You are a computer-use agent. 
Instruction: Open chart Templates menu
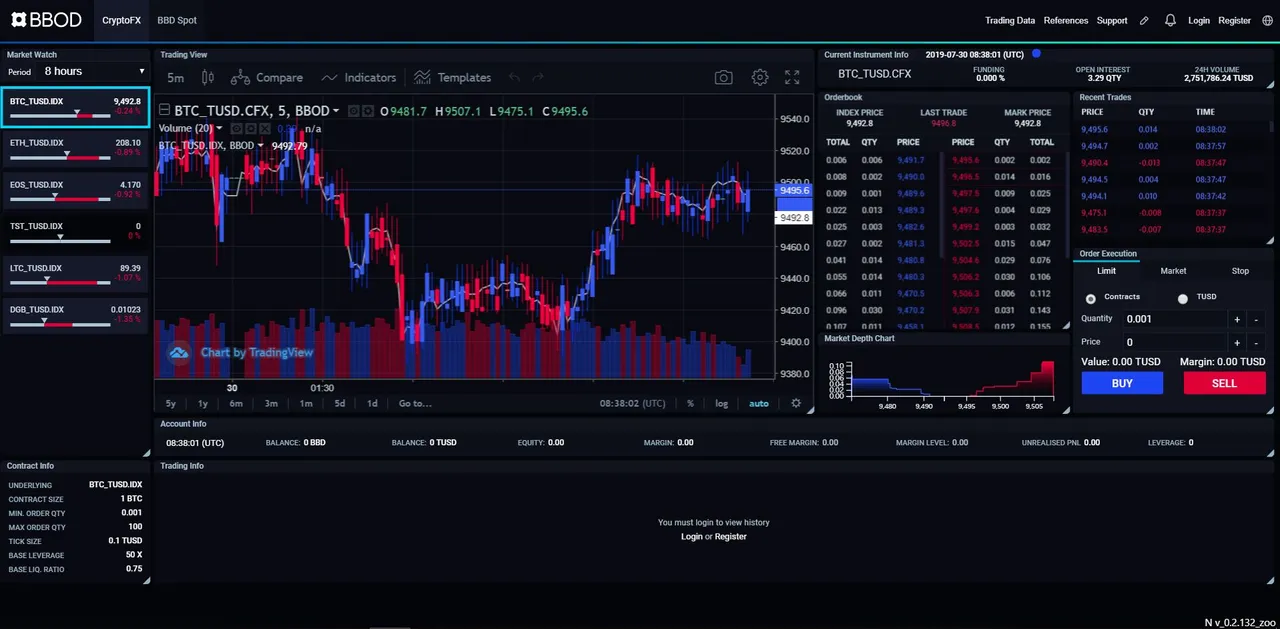click(x=452, y=77)
